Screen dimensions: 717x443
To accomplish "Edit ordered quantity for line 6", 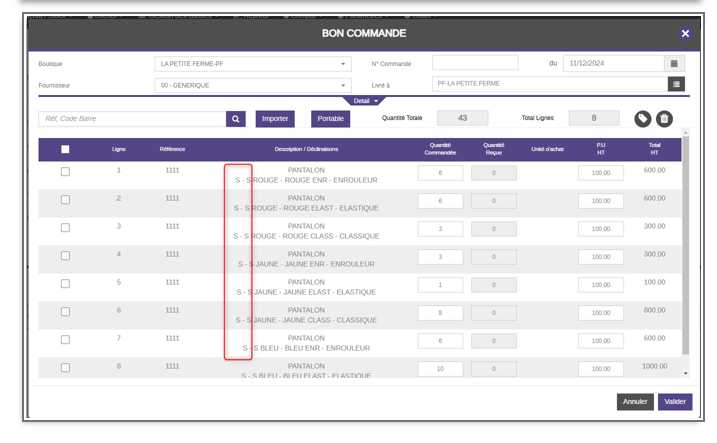I will point(440,313).
